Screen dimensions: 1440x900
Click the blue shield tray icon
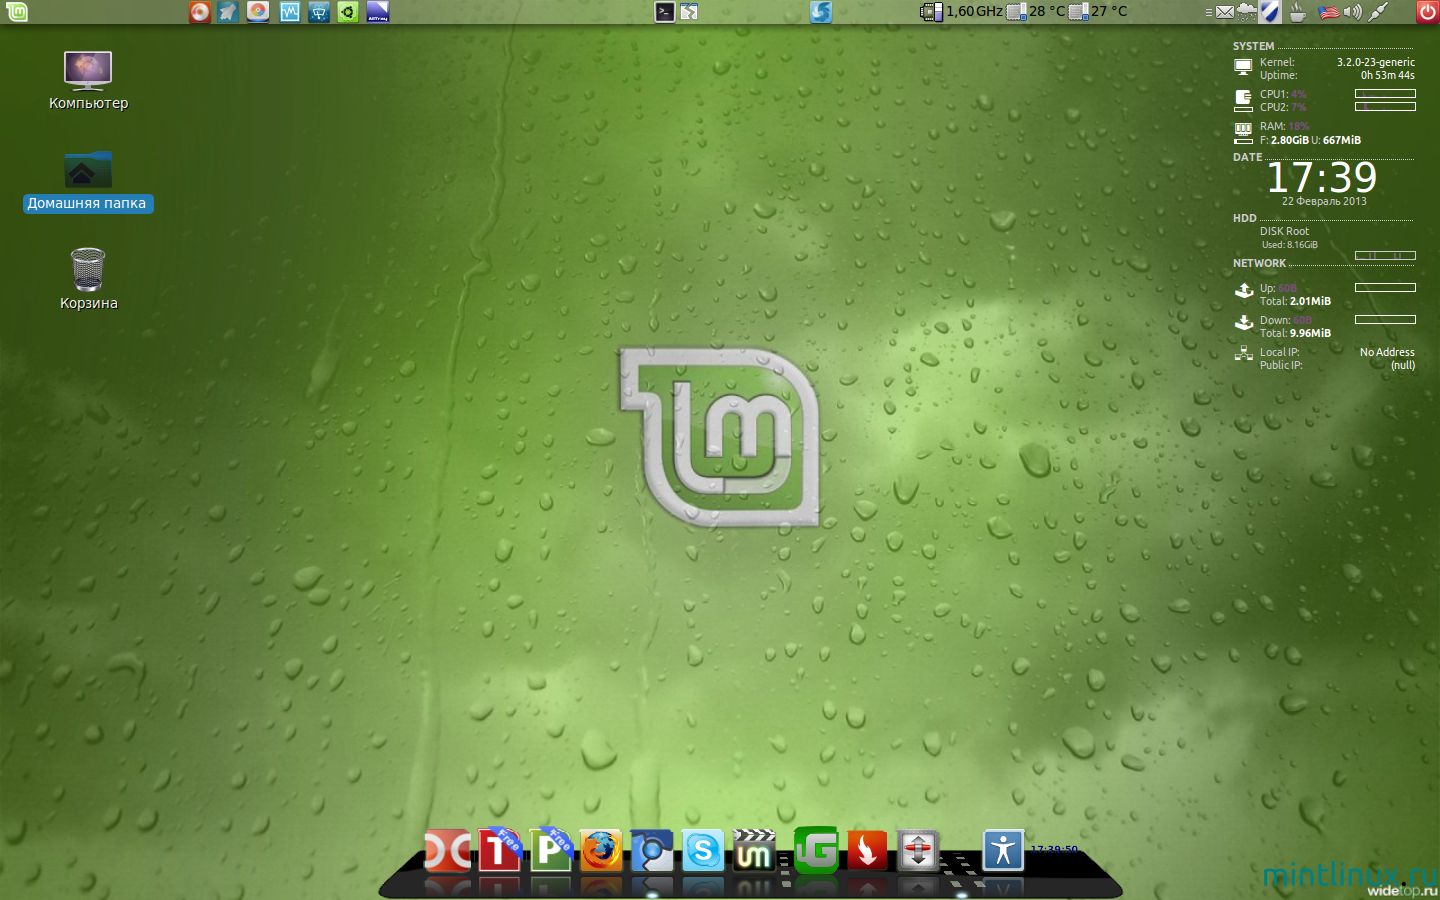1269,12
